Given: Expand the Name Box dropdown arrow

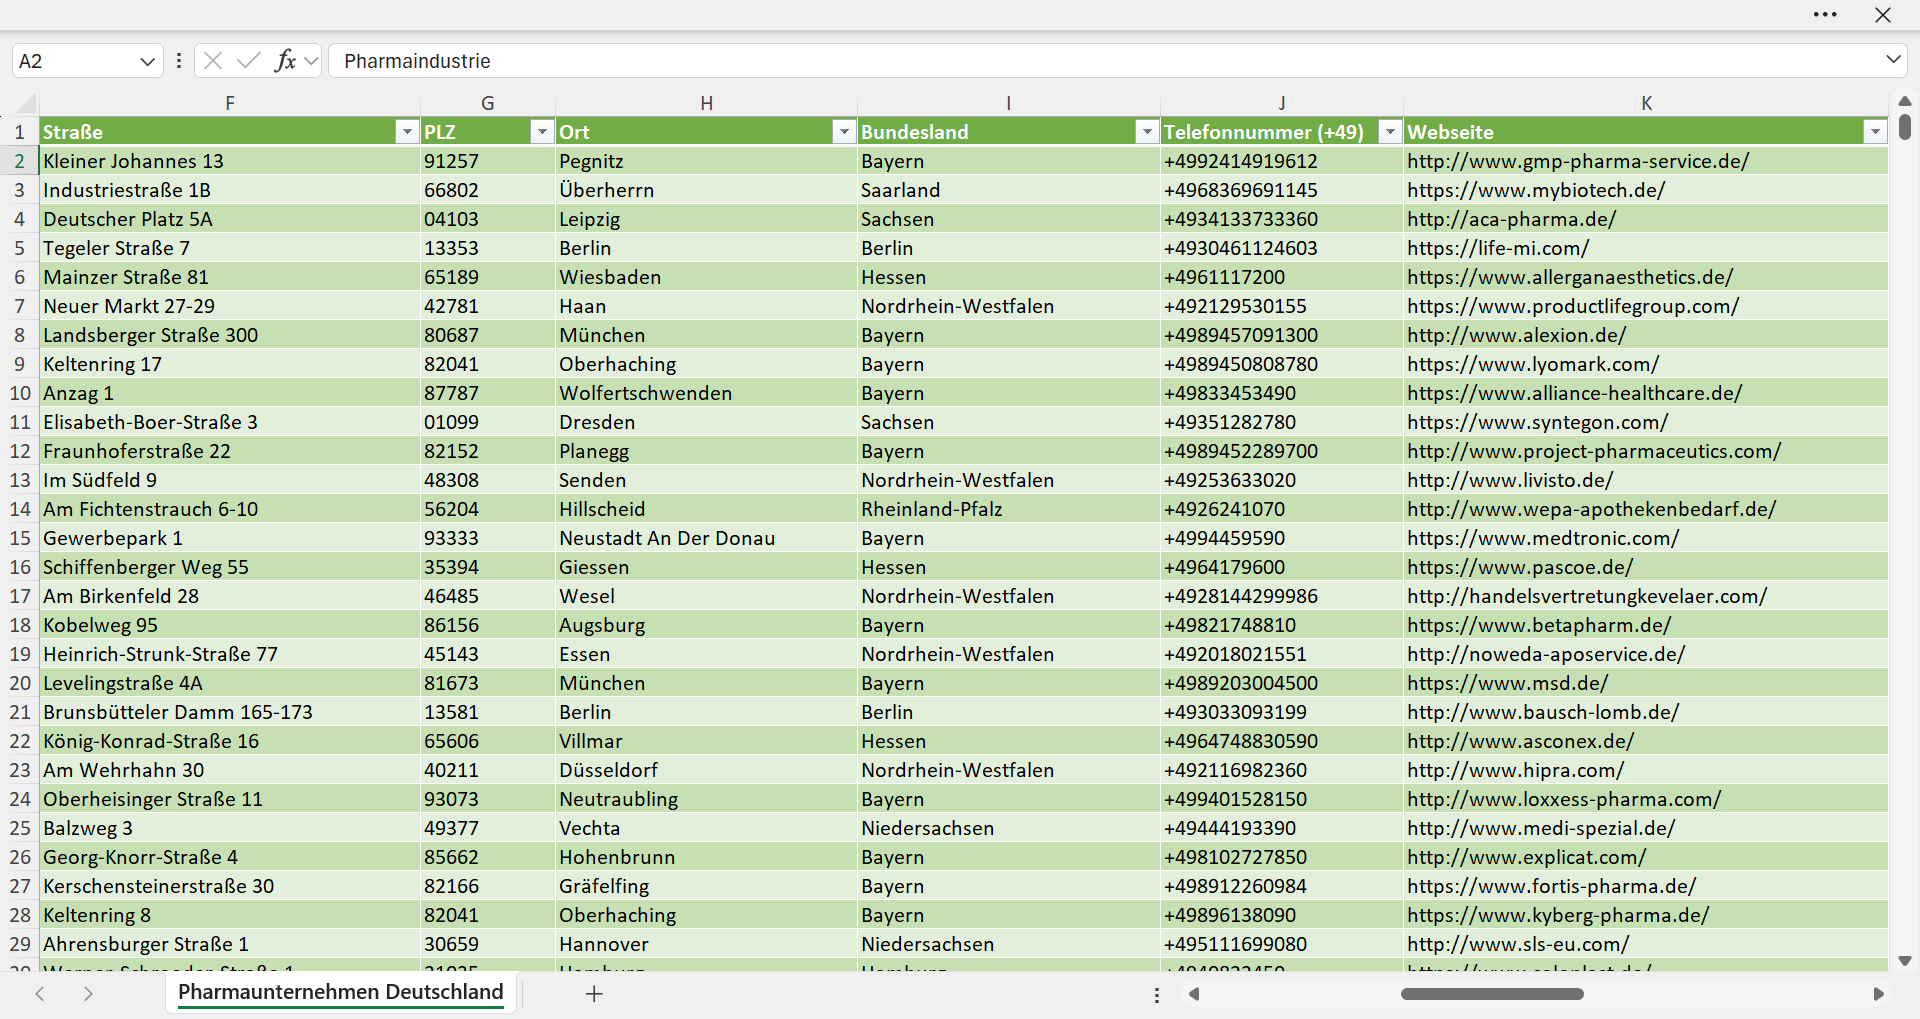Looking at the screenshot, I should point(147,61).
